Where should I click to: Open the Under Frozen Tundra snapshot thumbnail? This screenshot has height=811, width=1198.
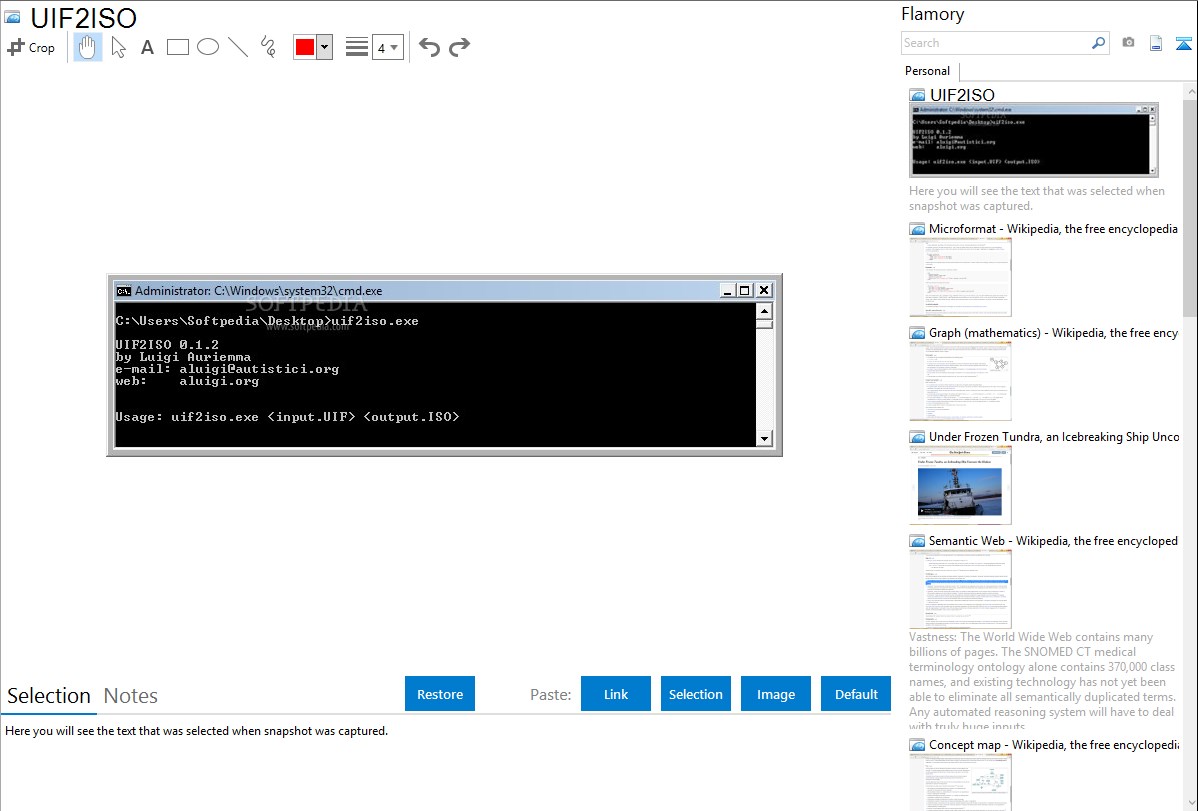click(x=960, y=485)
